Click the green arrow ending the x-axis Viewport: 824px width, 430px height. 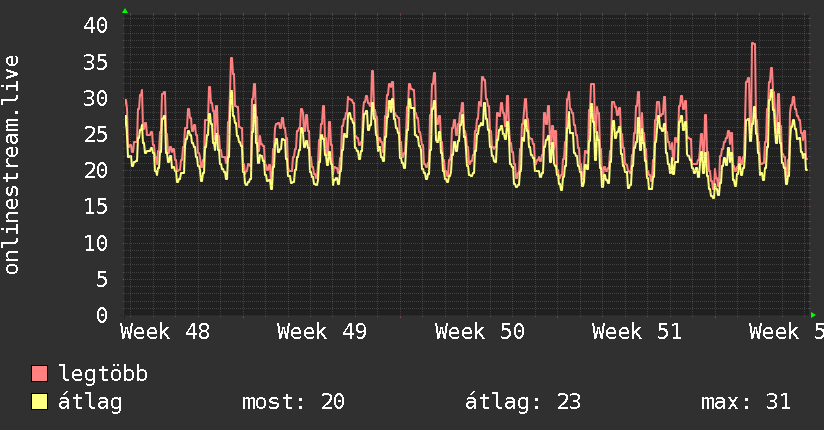[x=813, y=315]
